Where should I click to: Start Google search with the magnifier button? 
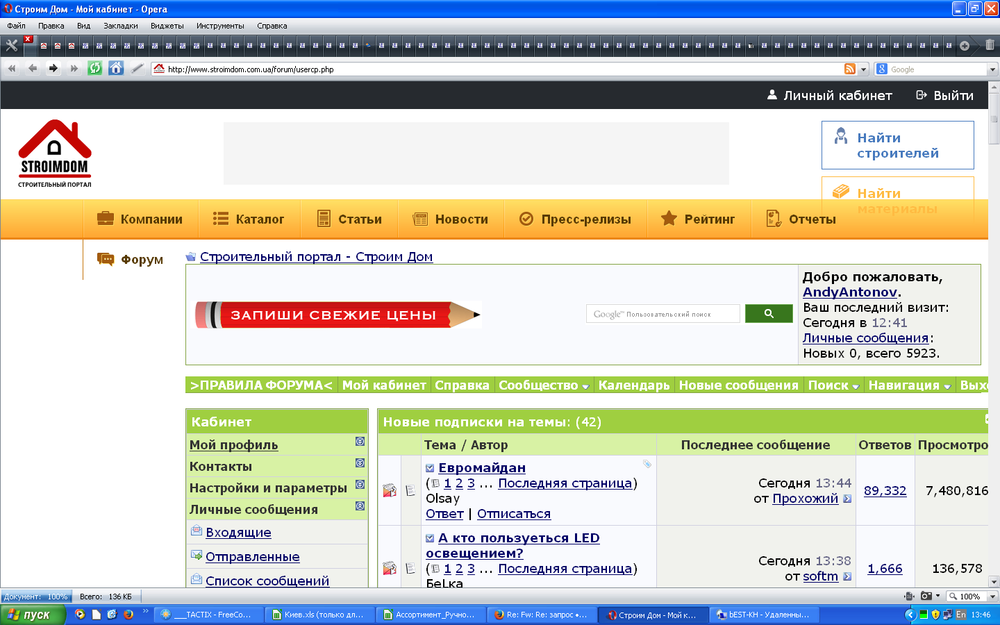pyautogui.click(x=768, y=313)
